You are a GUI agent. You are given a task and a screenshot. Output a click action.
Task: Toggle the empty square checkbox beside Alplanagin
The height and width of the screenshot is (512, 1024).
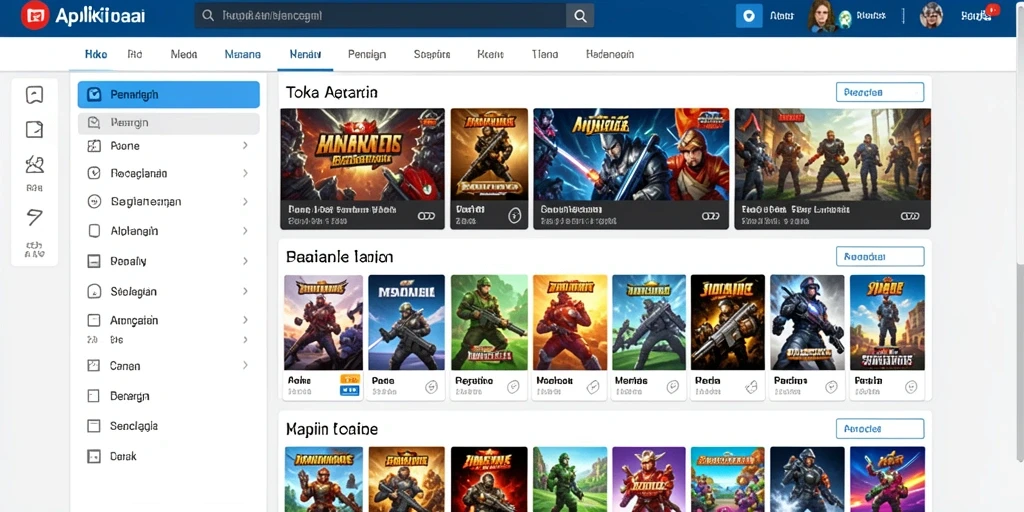pos(94,231)
